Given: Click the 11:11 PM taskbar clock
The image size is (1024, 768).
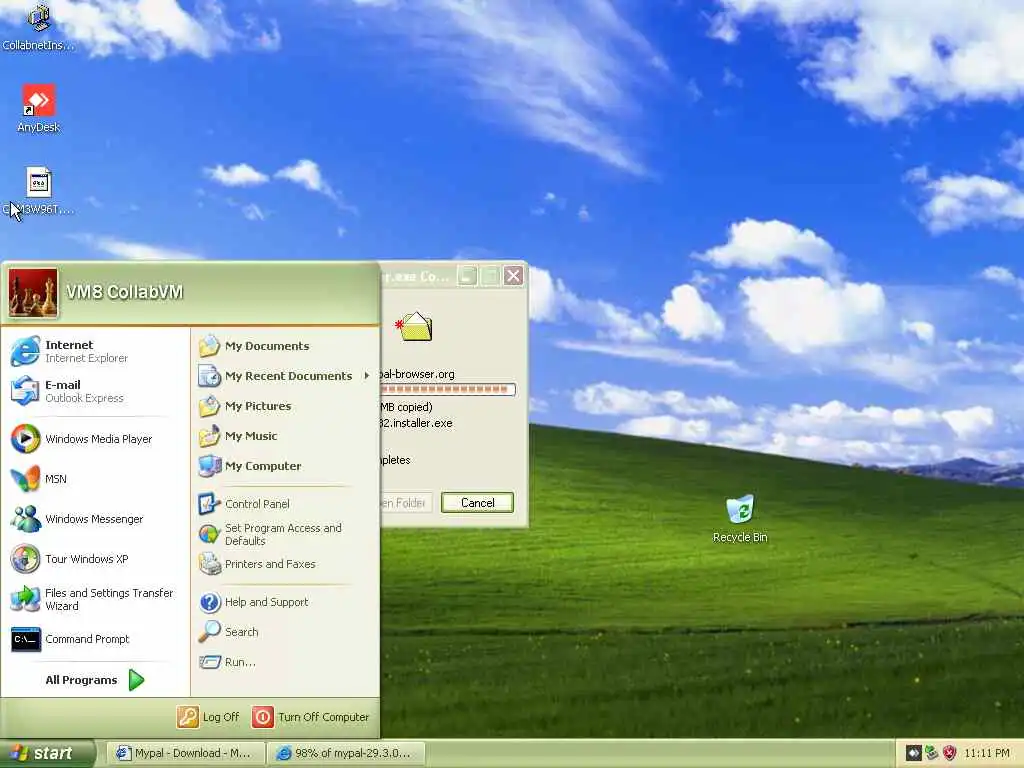Looking at the screenshot, I should 987,754.
